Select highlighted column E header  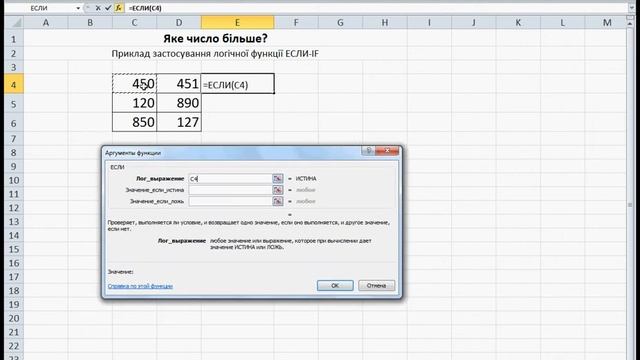(238, 22)
